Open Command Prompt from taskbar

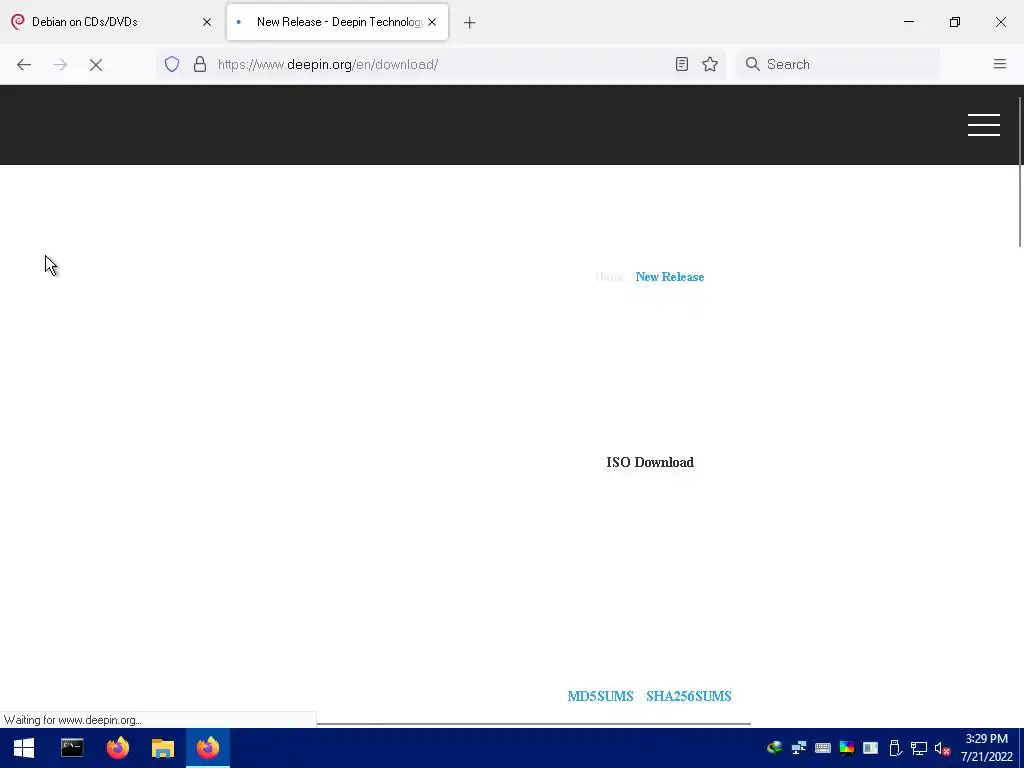click(72, 748)
